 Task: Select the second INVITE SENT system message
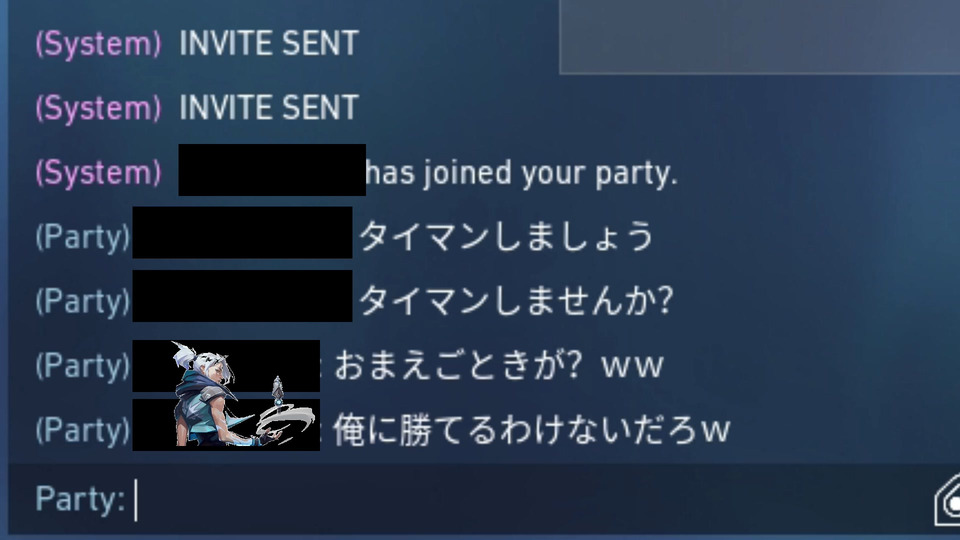[x=268, y=108]
